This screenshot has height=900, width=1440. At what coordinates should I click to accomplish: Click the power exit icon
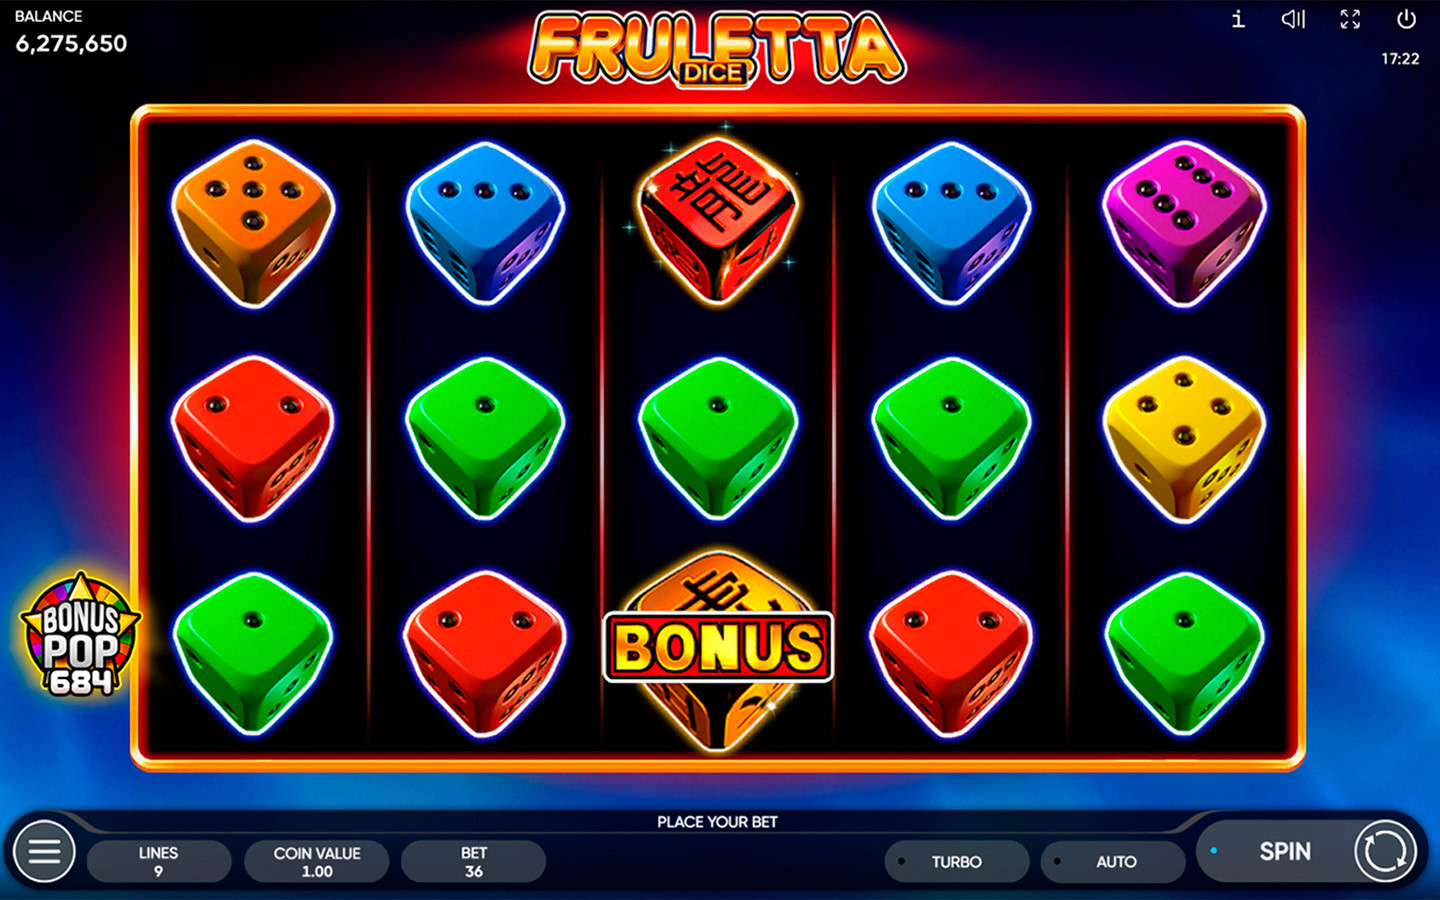click(1406, 19)
